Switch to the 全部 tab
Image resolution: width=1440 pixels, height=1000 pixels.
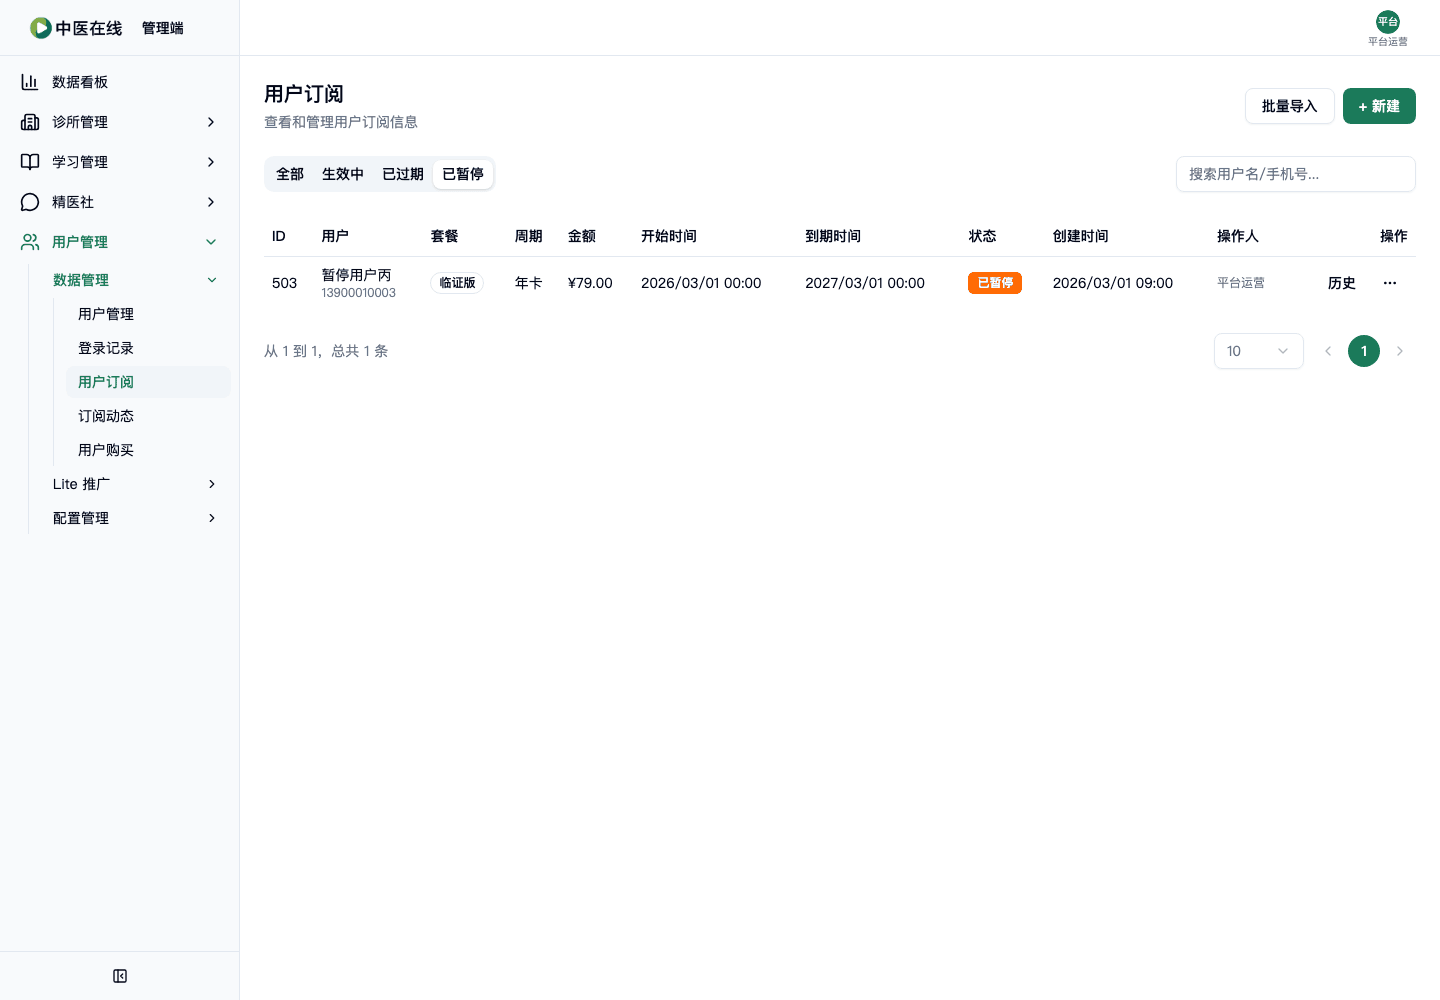[290, 174]
